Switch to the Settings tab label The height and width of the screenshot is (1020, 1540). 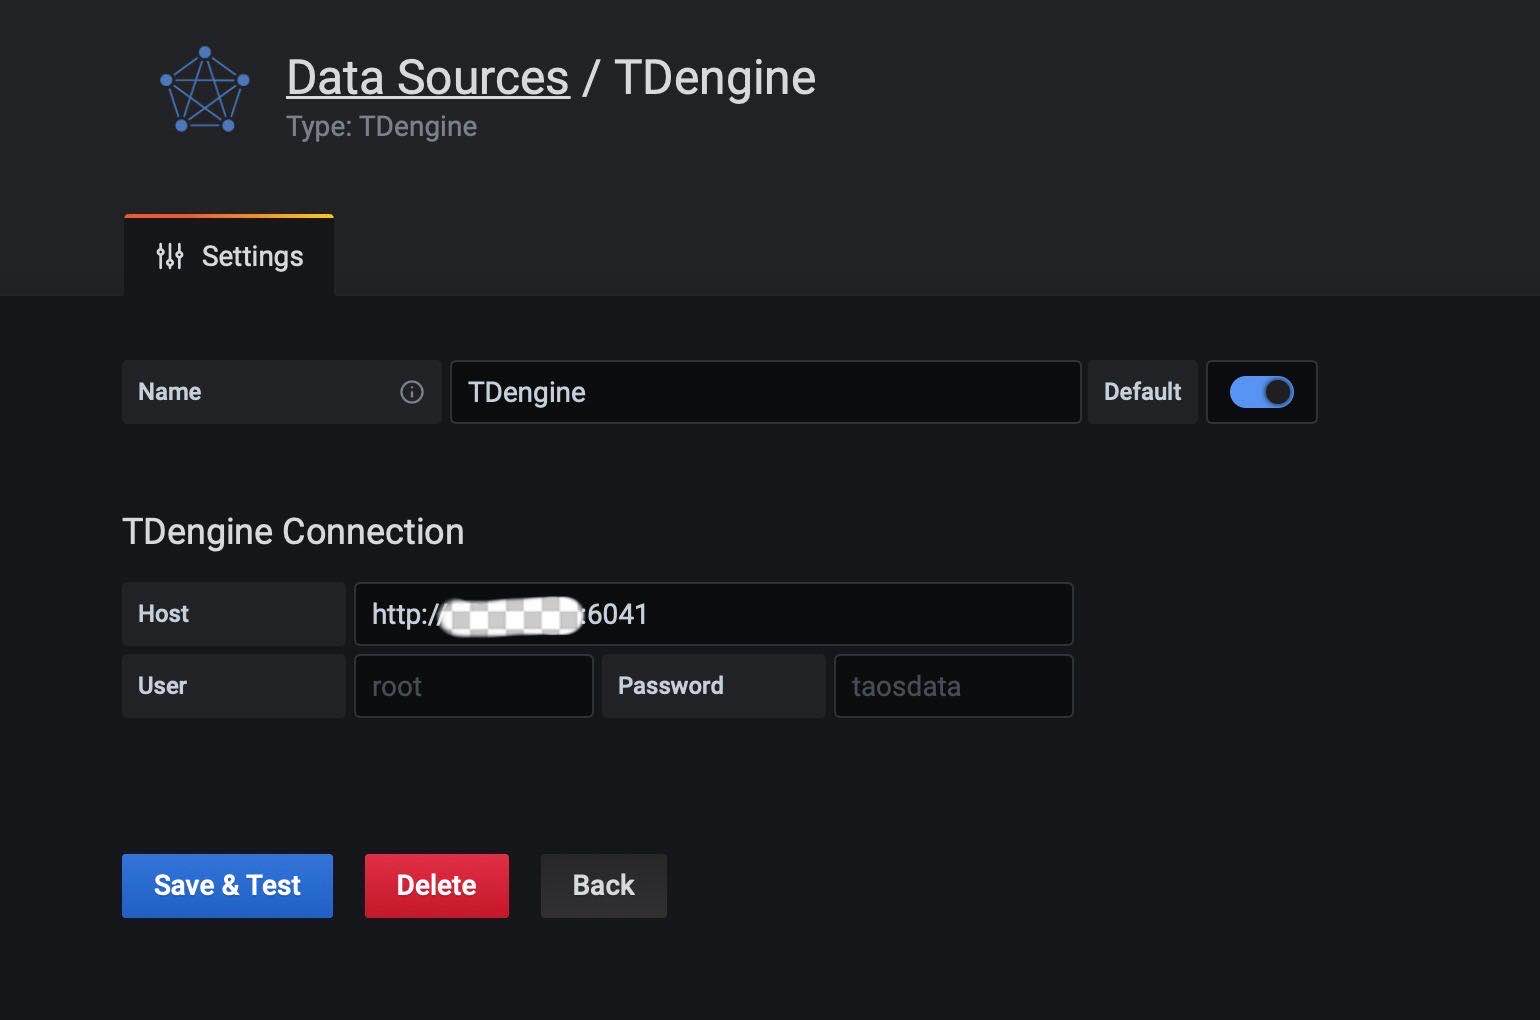[x=252, y=257]
